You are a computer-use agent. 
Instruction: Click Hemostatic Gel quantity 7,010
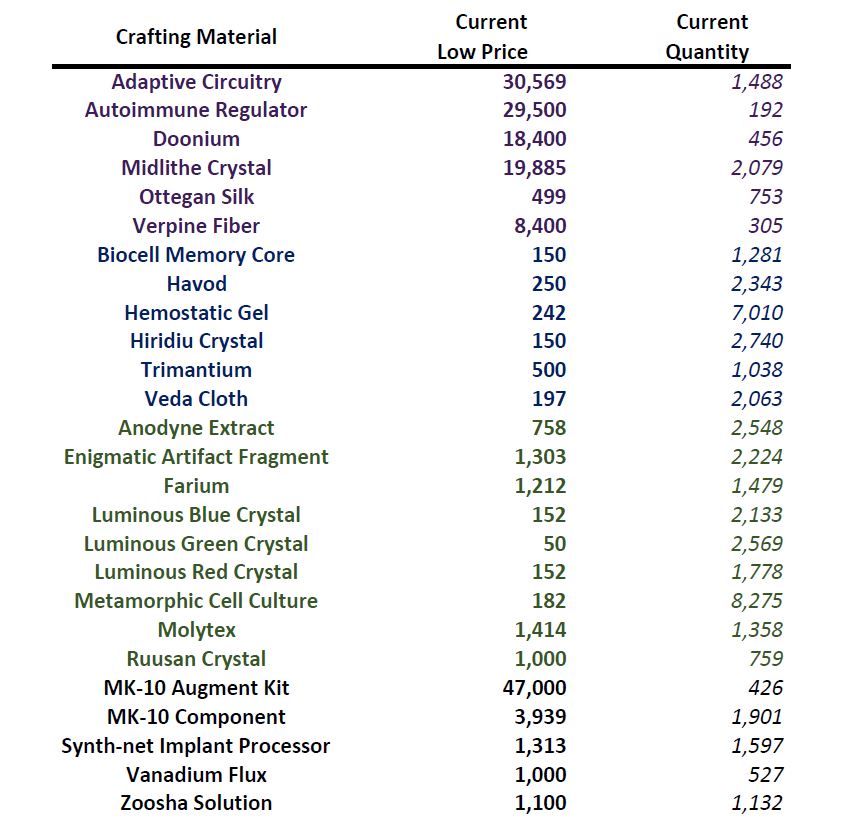point(757,313)
